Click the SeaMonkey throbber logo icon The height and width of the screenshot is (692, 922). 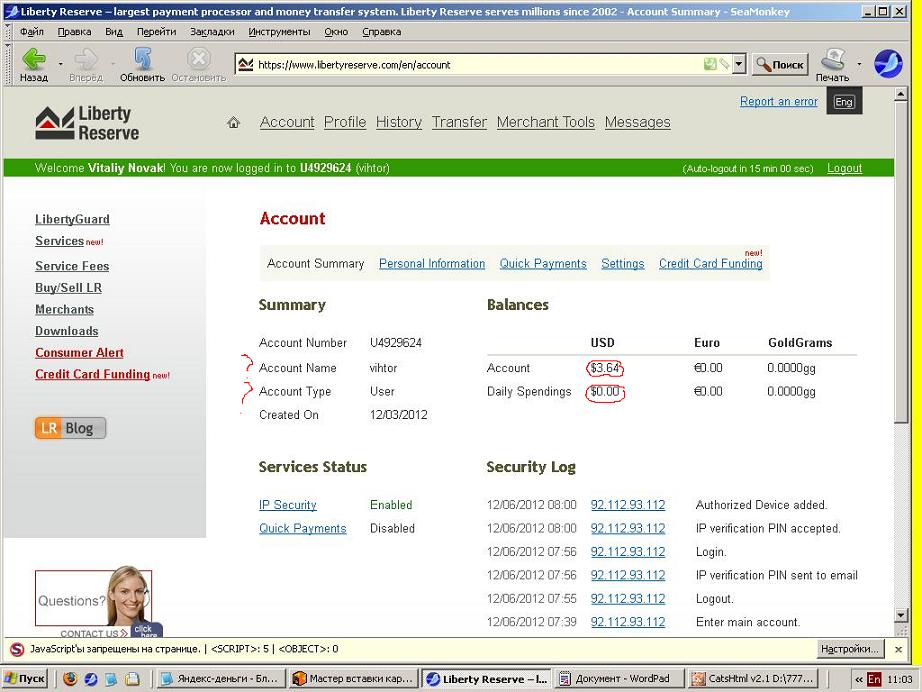click(888, 63)
